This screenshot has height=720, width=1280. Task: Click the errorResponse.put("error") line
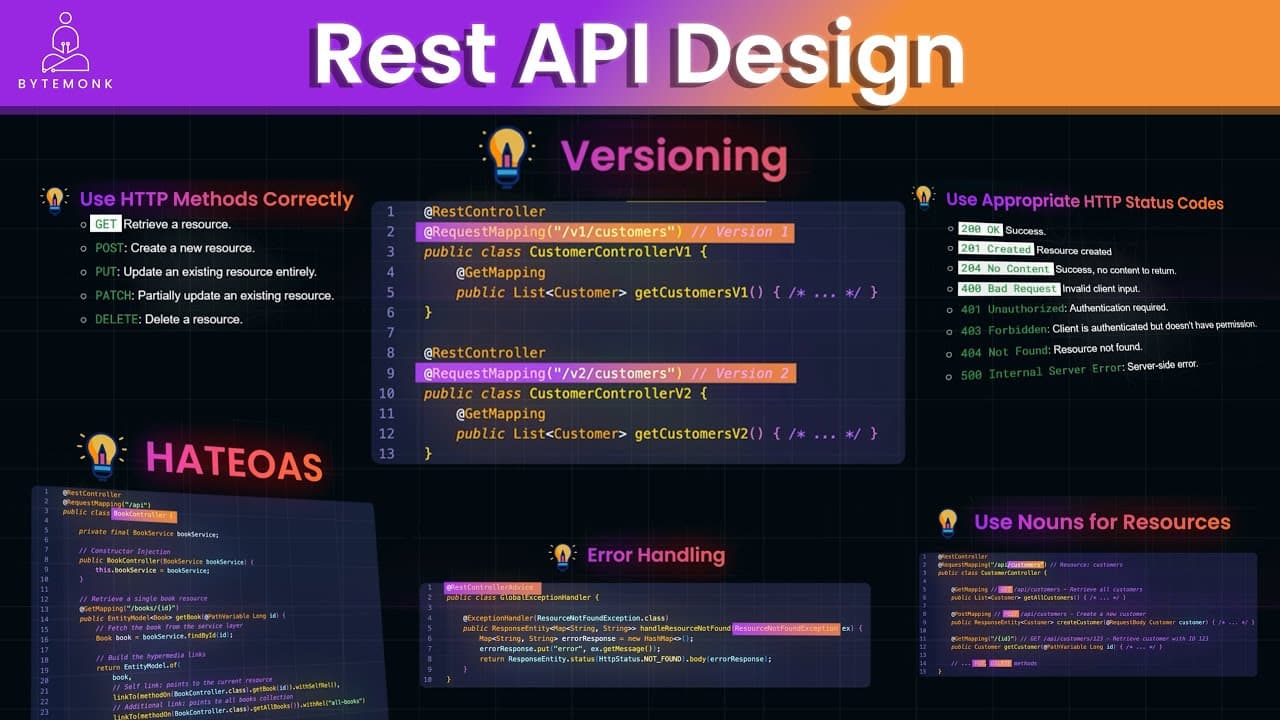click(x=570, y=649)
